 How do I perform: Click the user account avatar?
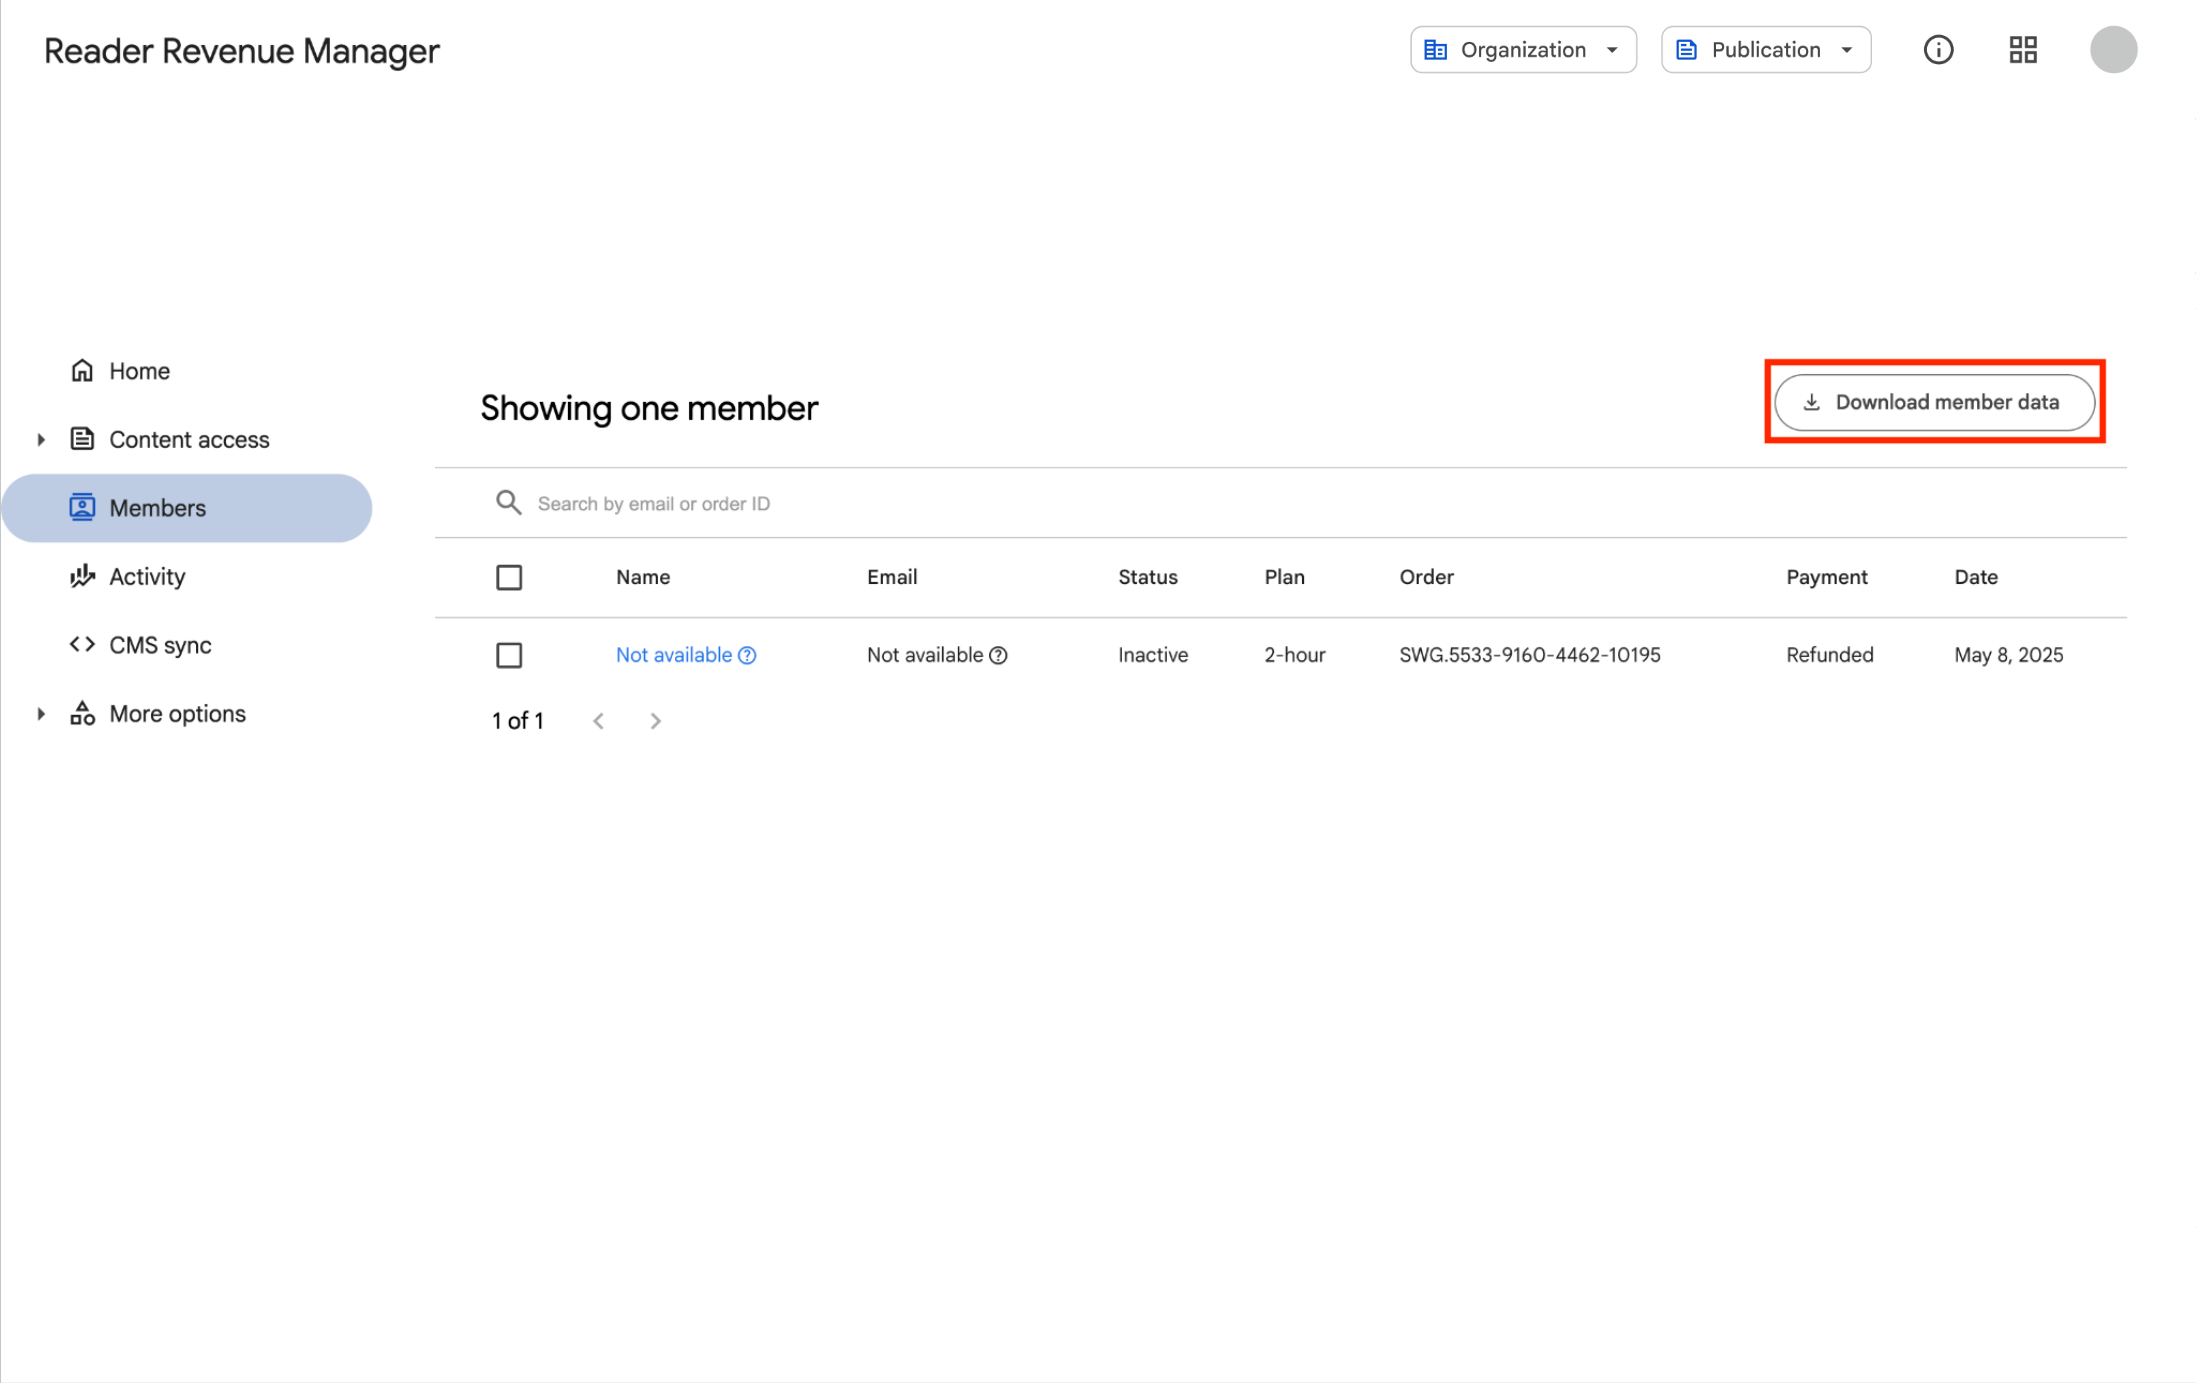click(2112, 50)
